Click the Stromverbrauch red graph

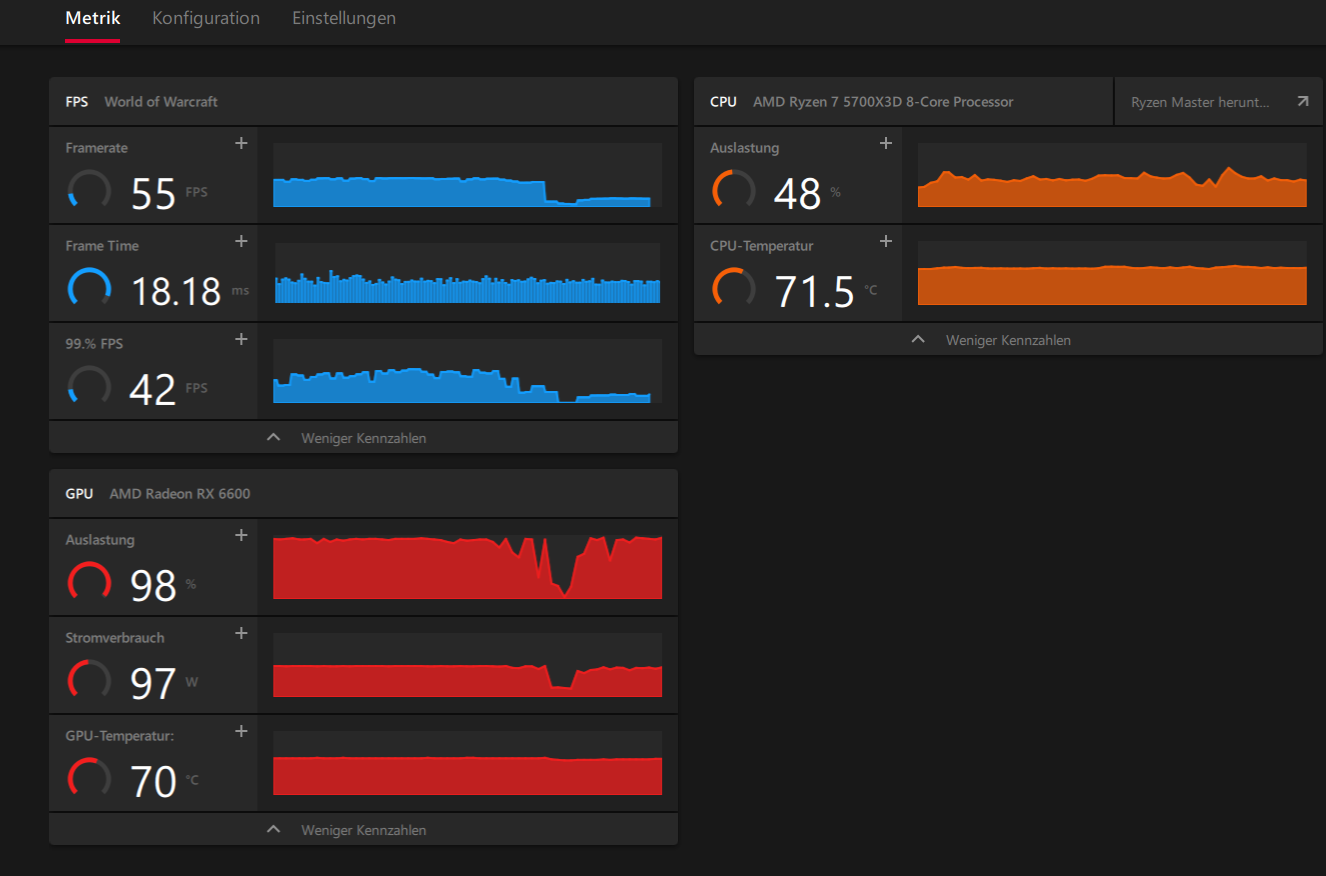467,665
